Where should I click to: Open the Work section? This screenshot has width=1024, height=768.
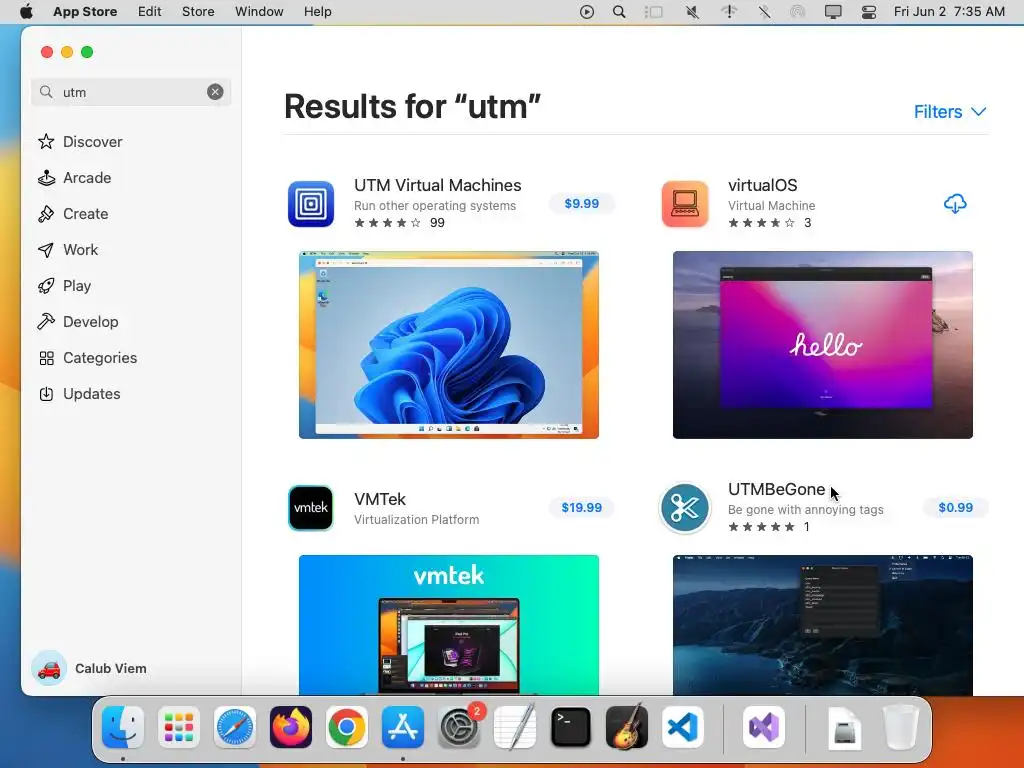[68, 249]
